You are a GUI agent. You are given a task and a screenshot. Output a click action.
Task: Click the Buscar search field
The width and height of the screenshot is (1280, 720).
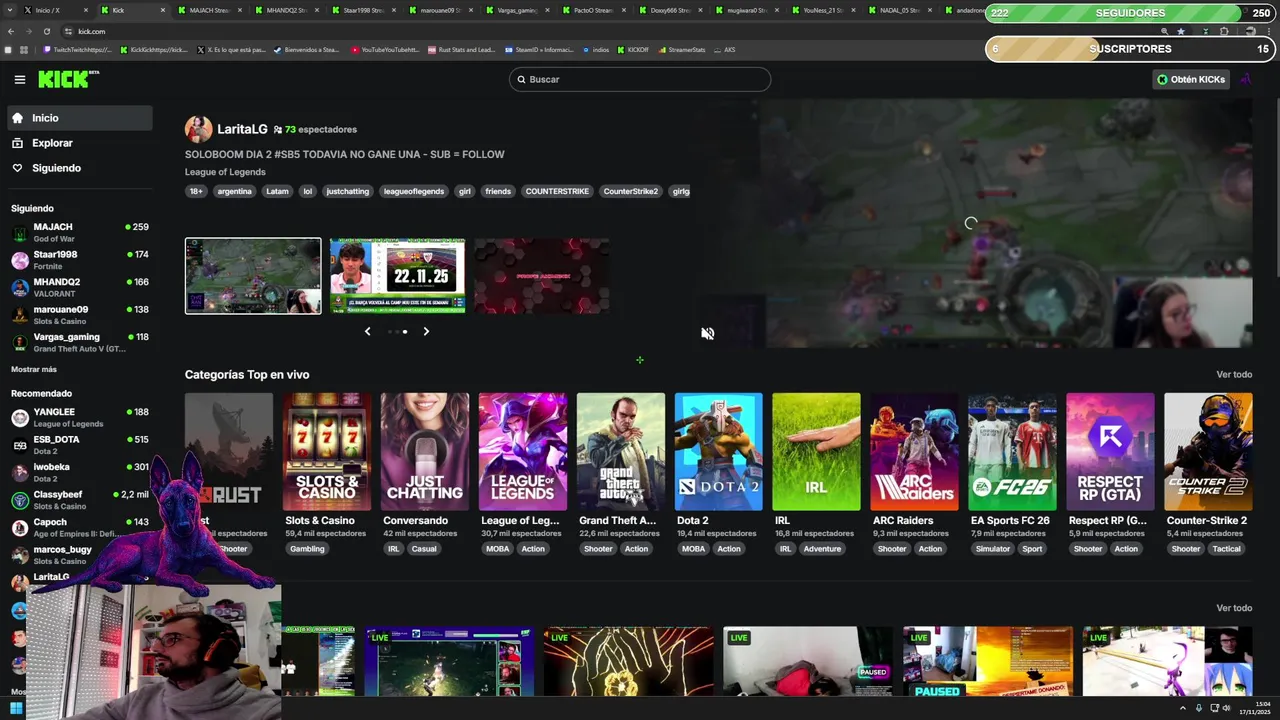(x=640, y=79)
